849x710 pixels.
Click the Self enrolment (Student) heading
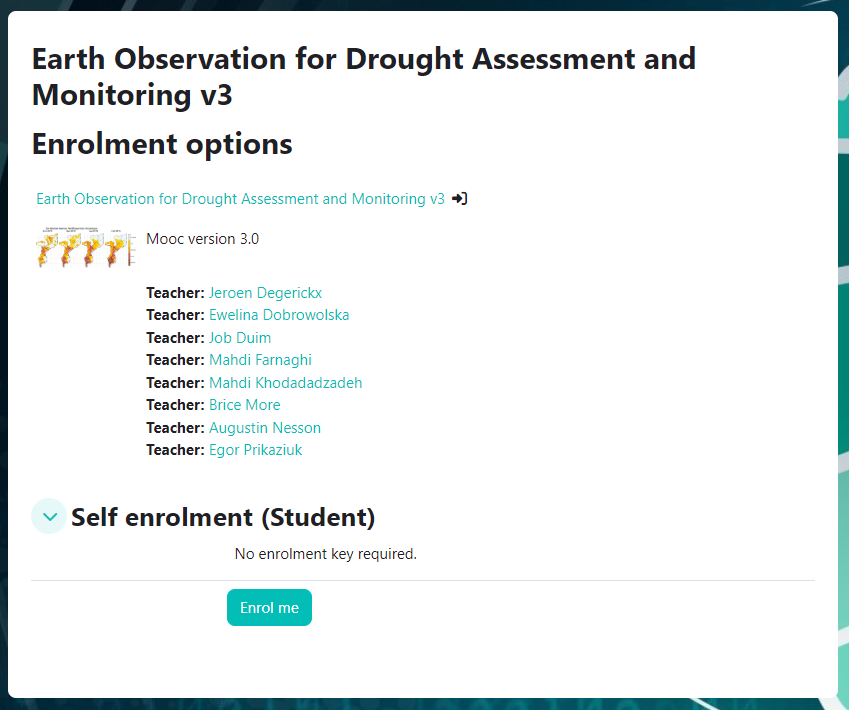pyautogui.click(x=223, y=517)
